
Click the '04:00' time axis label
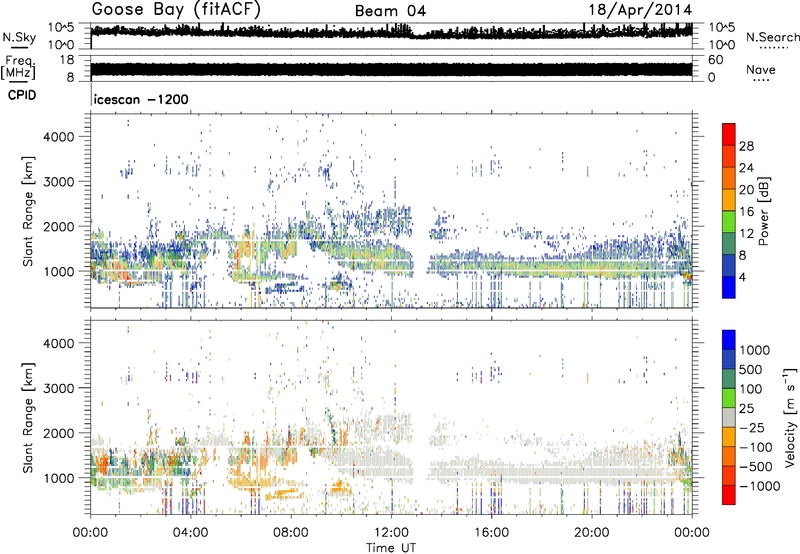click(x=190, y=533)
